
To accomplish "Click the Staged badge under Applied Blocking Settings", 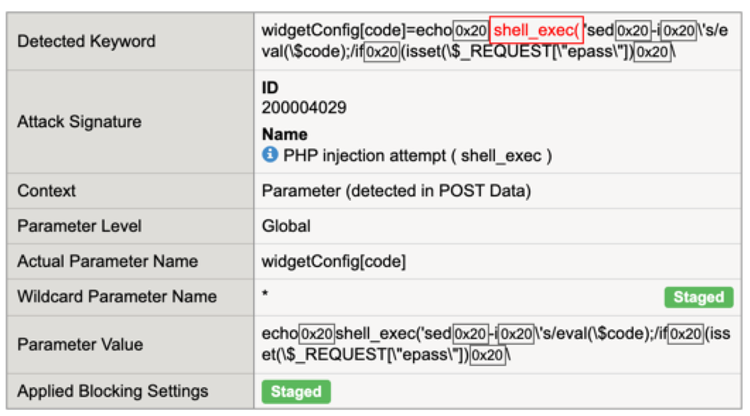I will click(296, 391).
